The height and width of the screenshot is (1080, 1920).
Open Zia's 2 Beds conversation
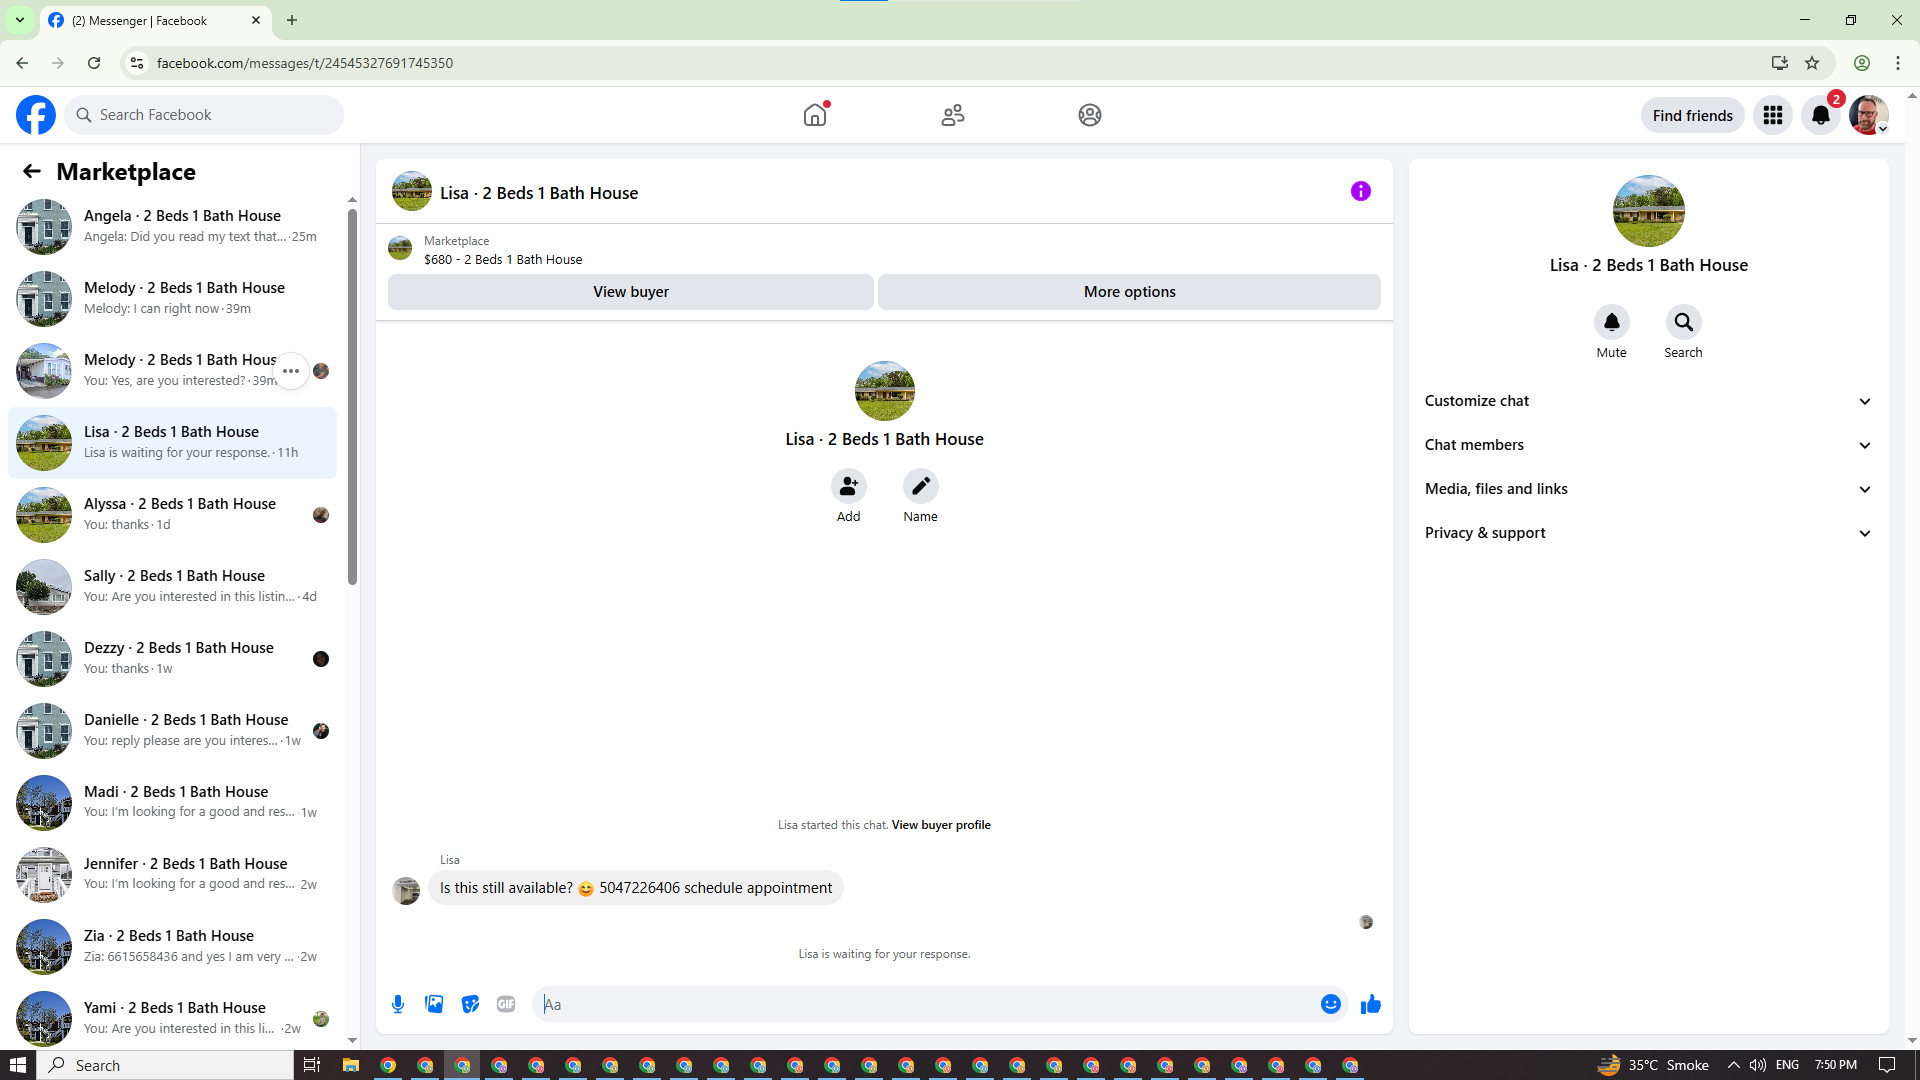click(x=172, y=946)
